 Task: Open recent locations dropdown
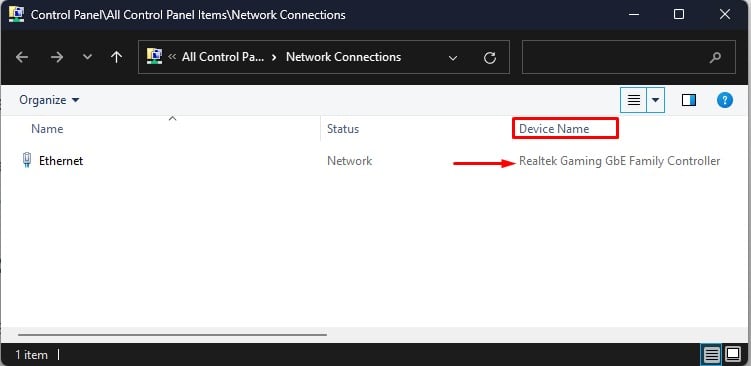(87, 57)
